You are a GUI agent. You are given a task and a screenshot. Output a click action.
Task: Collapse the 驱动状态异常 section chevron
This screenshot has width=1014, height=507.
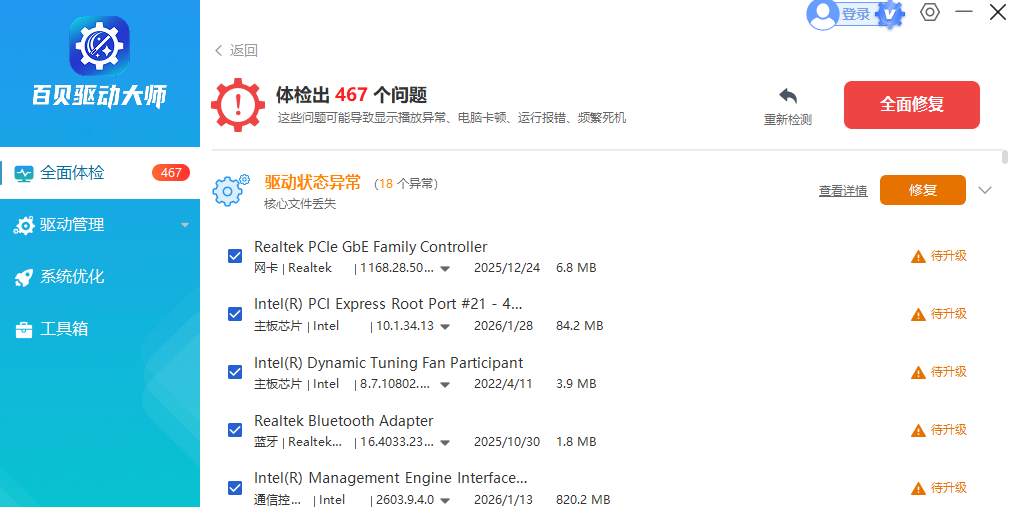985,190
